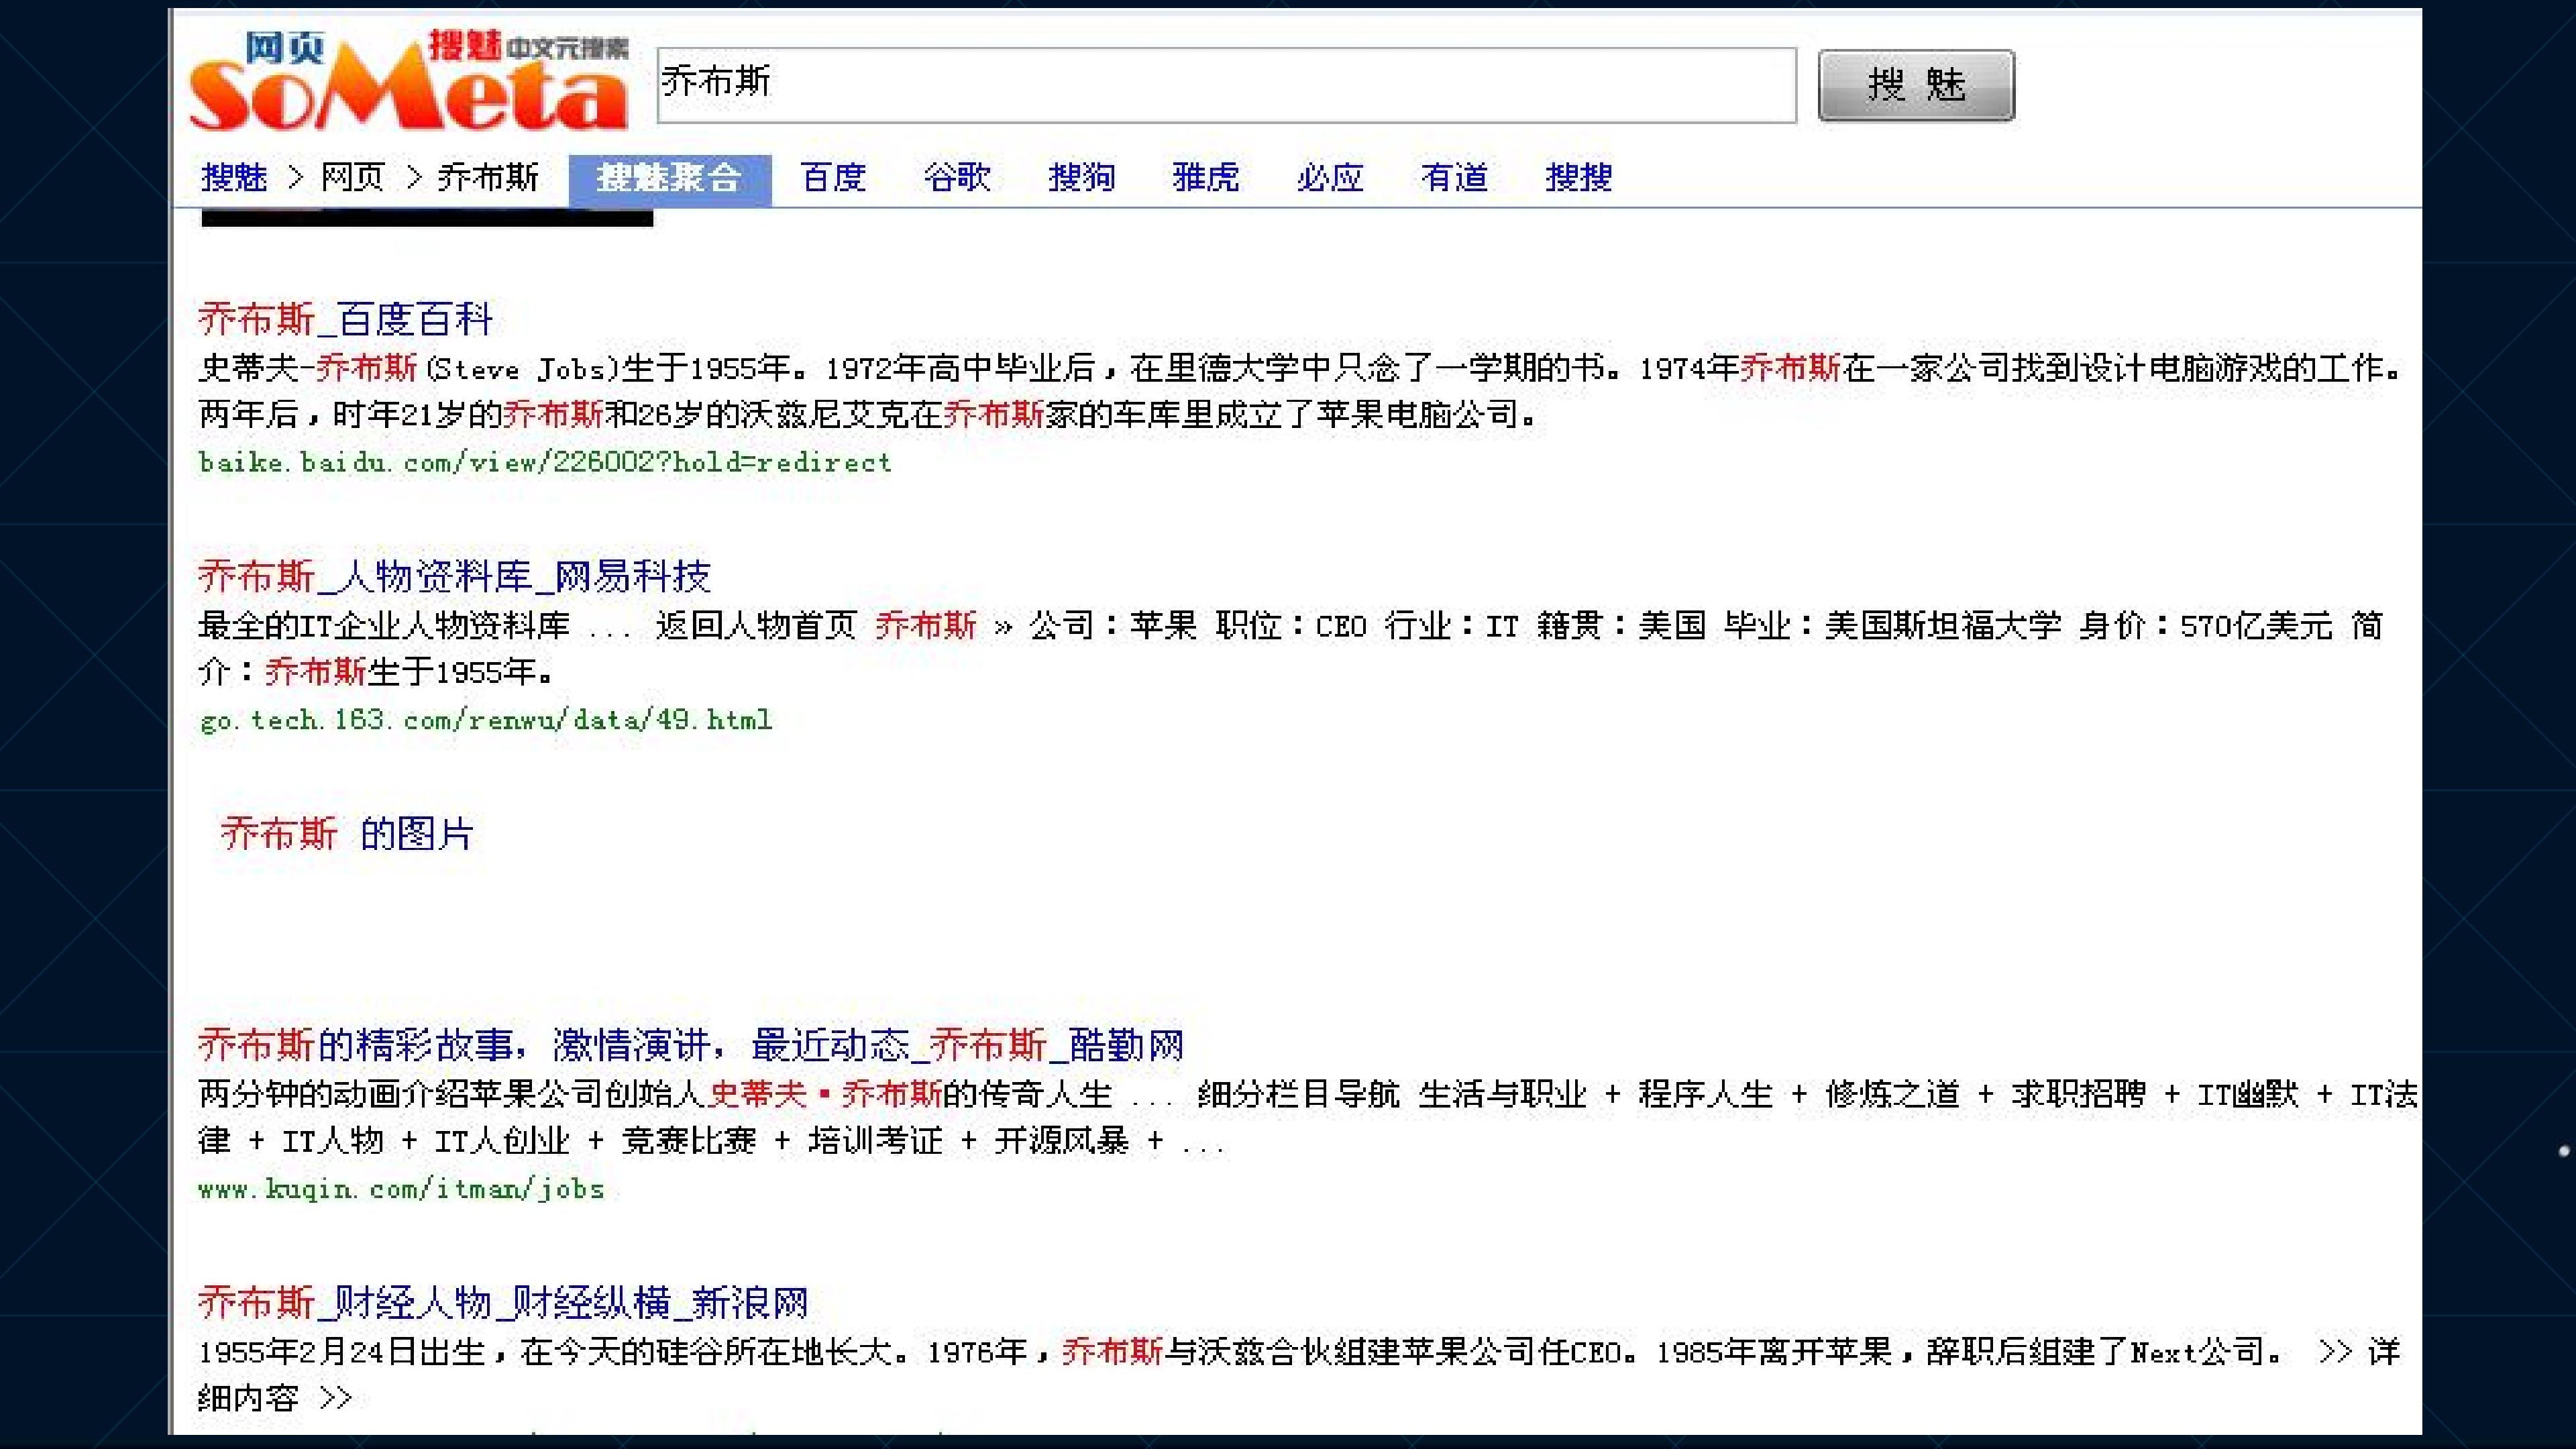Image resolution: width=2576 pixels, height=1449 pixels.
Task: Open the 乔布斯_人物资料库_网易科技 result
Action: (454, 576)
